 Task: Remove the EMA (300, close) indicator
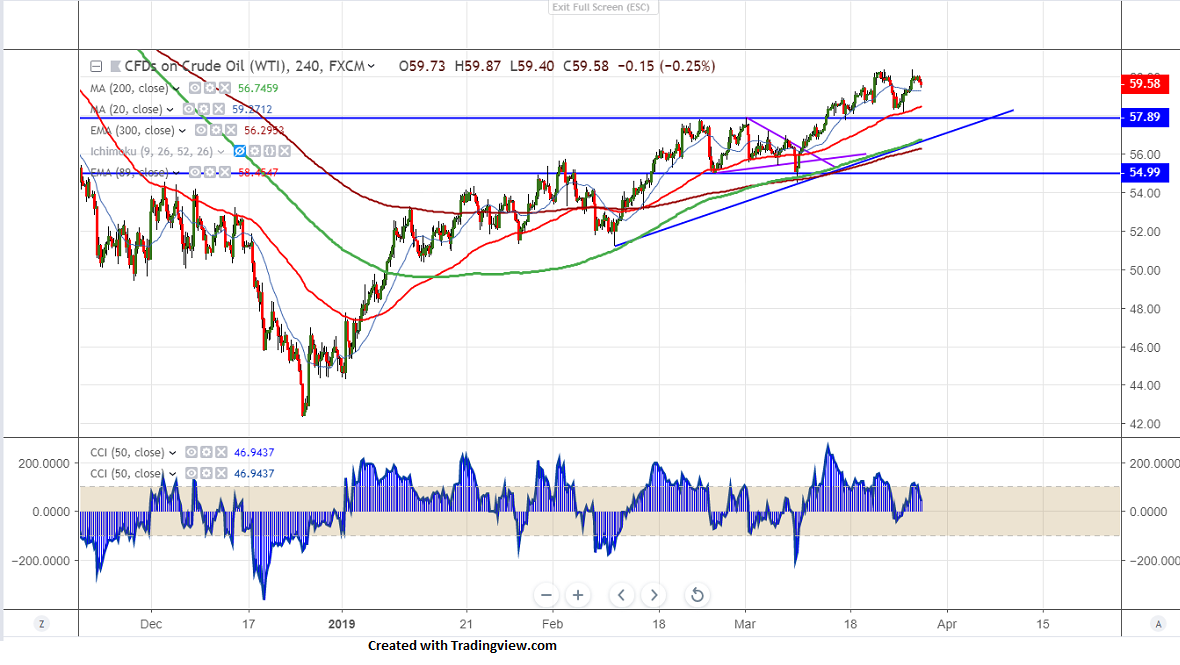point(230,130)
